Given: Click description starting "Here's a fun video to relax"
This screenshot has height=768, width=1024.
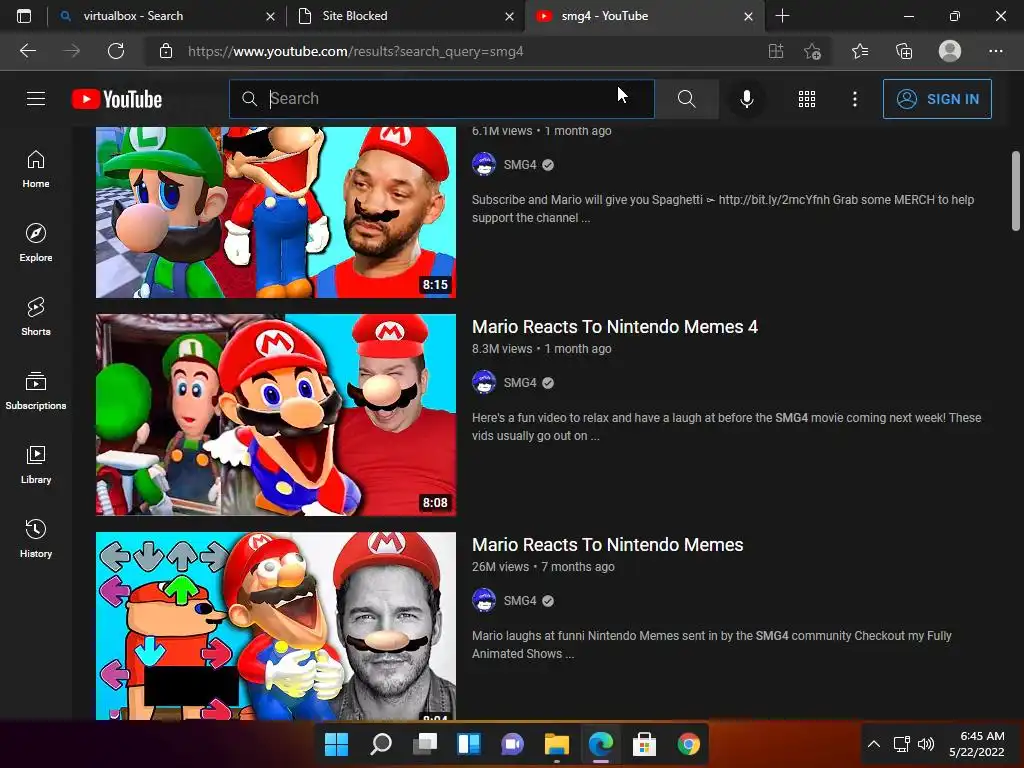Looking at the screenshot, I should (x=726, y=427).
